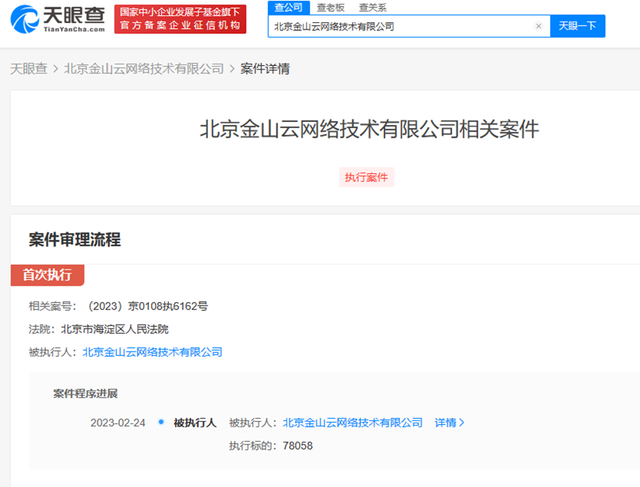The height and width of the screenshot is (487, 640).
Task: Click the 案件详情 breadcrumb item
Action: (265, 69)
